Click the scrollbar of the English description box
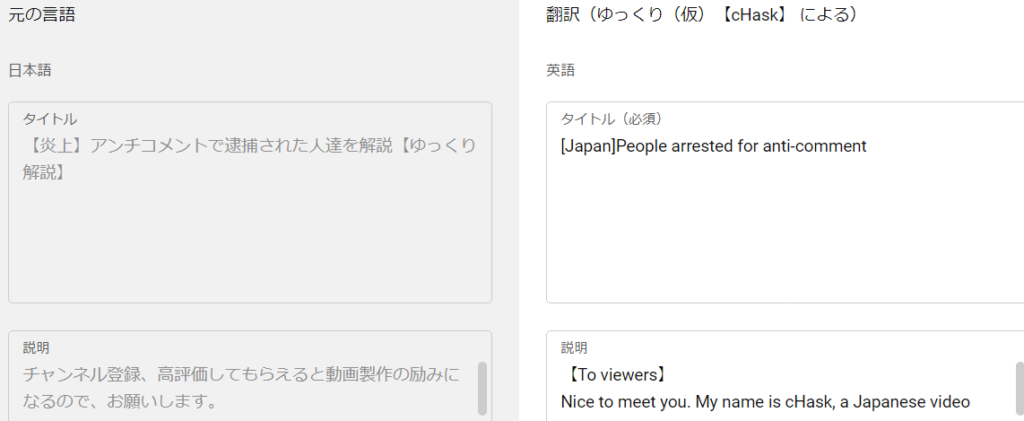 1020,388
